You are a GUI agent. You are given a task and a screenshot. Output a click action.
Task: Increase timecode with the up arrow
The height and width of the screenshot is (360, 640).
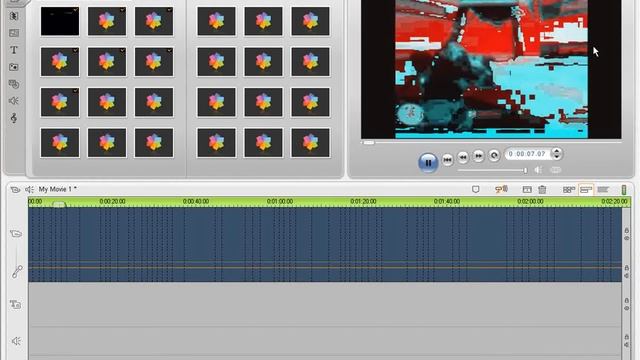click(x=556, y=151)
